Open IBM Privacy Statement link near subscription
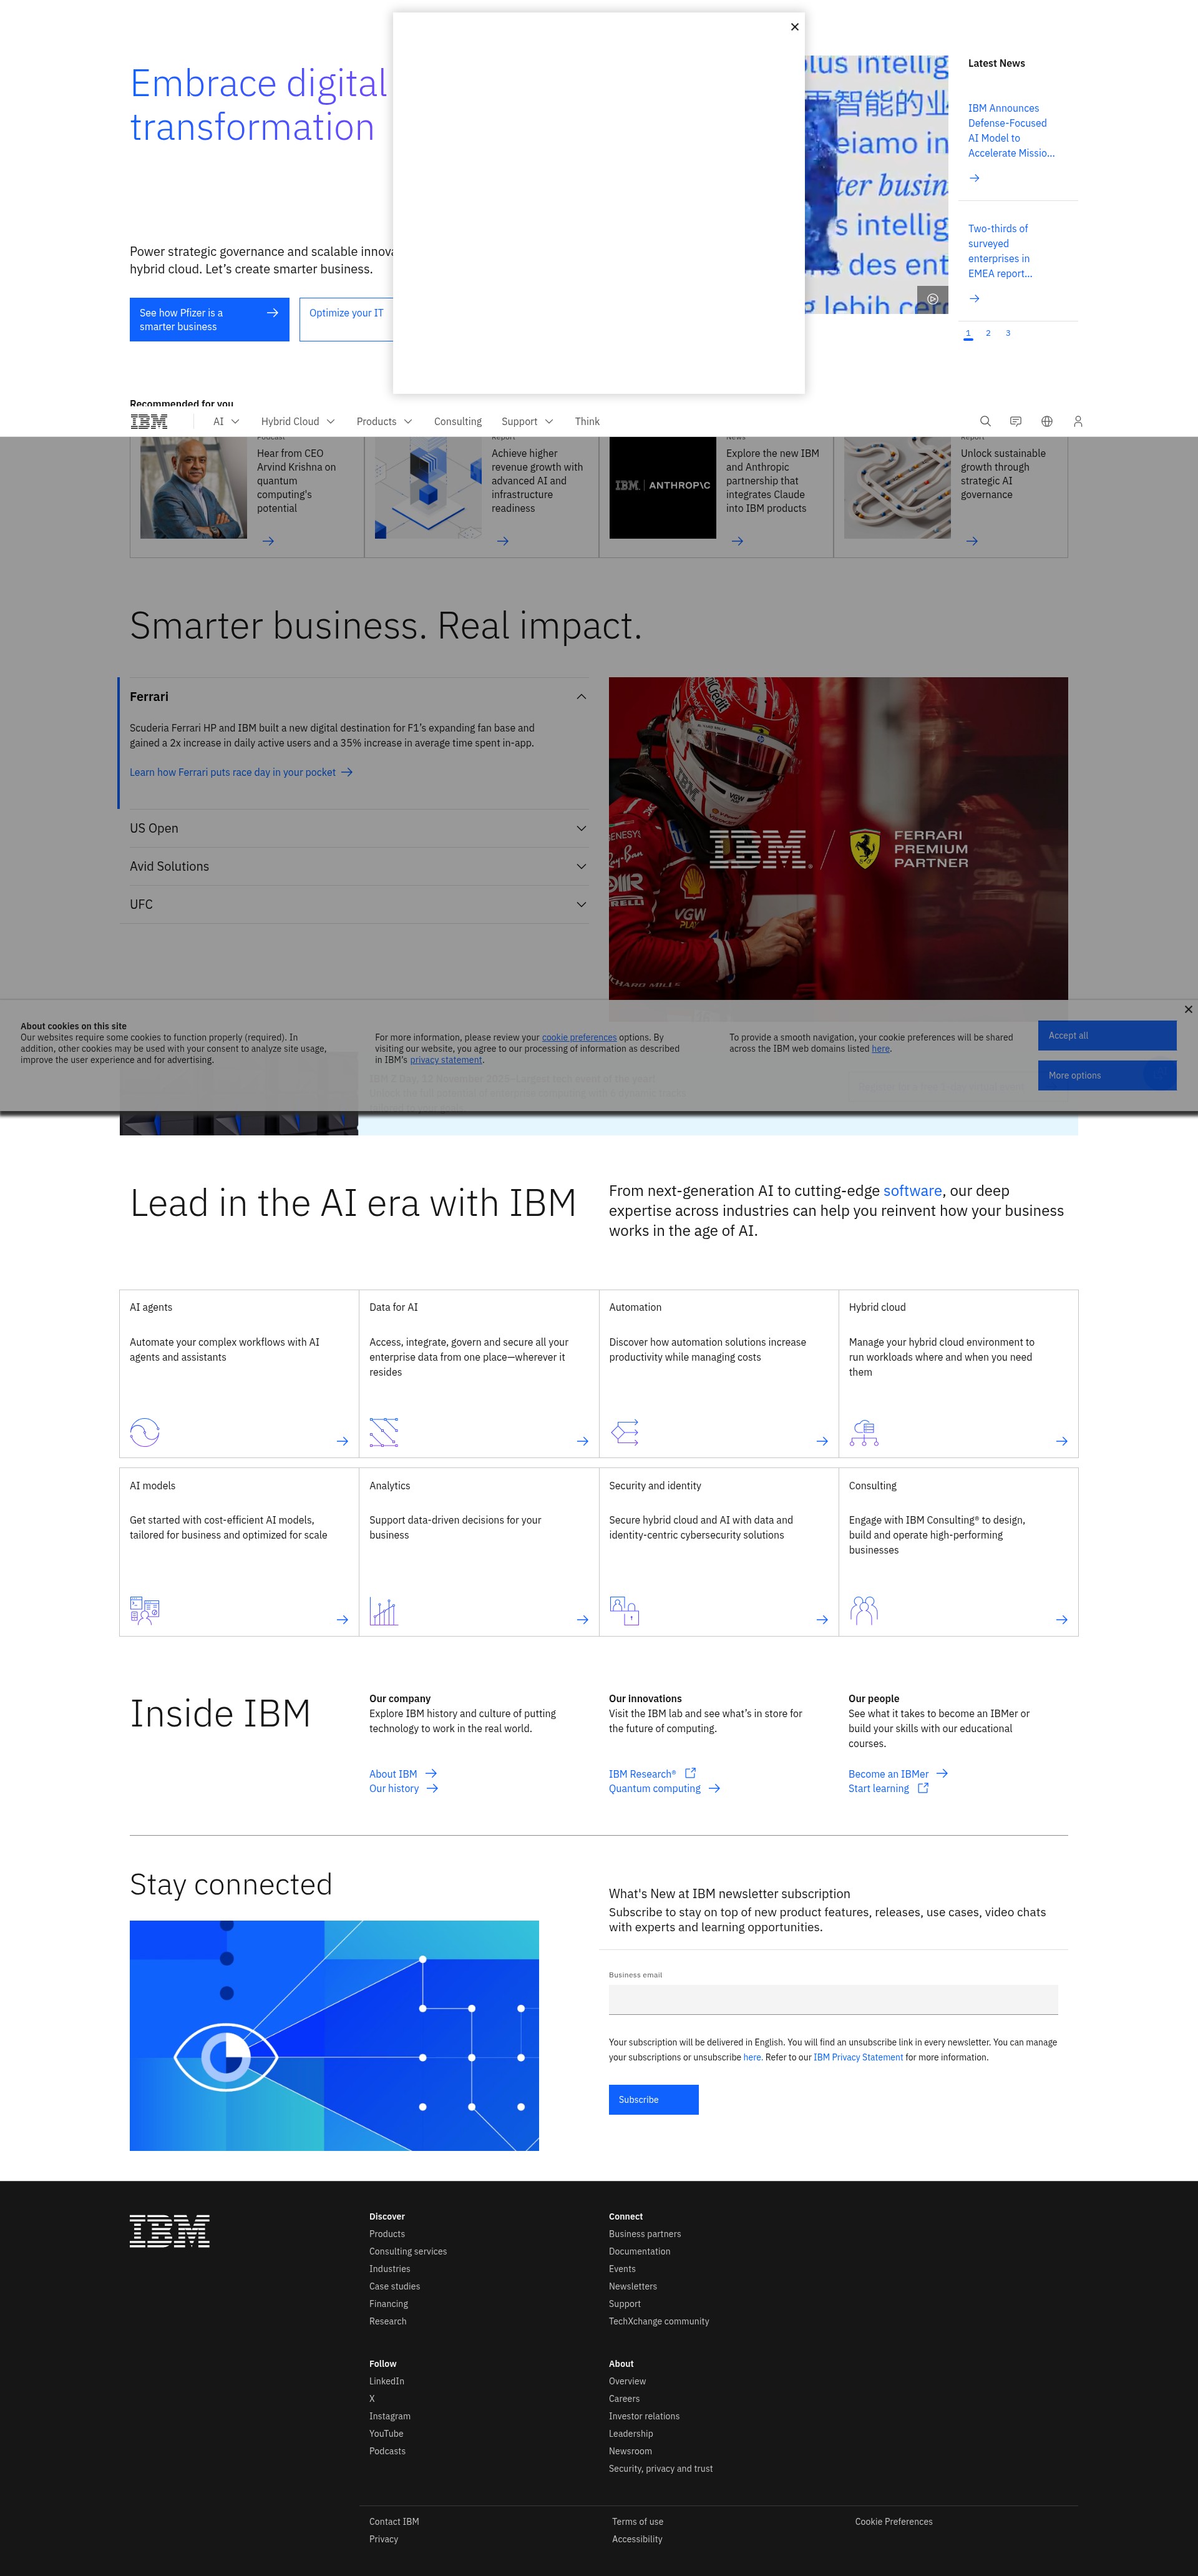1198x2576 pixels. coord(858,2057)
